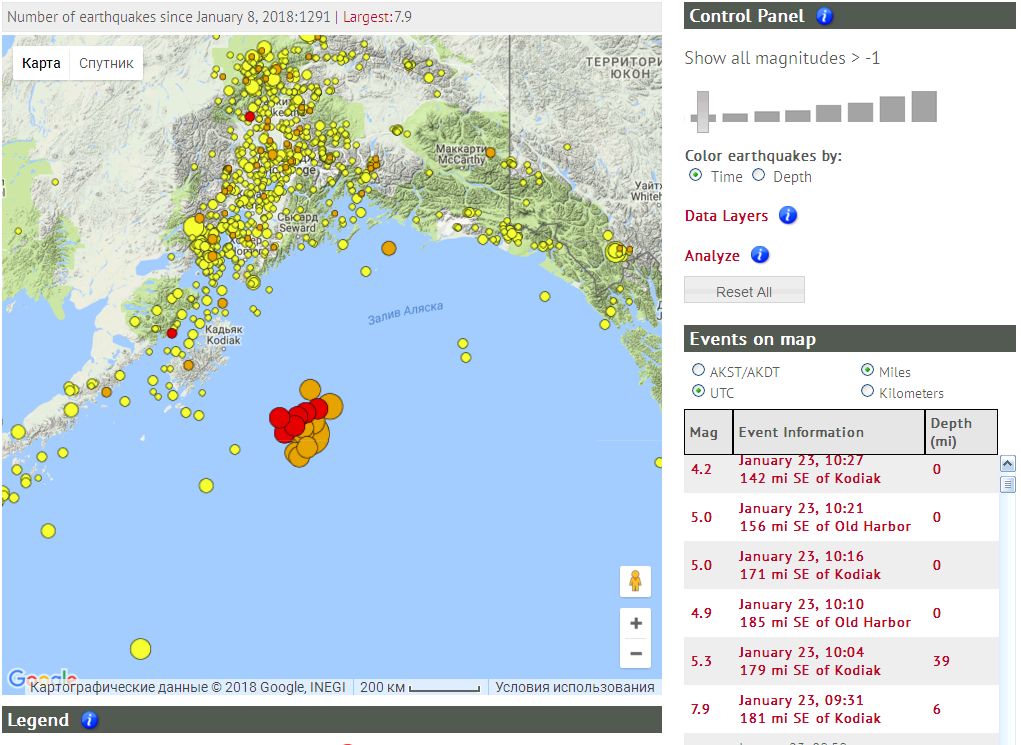Open the January 23, 10:21 Old Harbor event
Screen dimensions: 1021x745
pyautogui.click(x=841, y=517)
